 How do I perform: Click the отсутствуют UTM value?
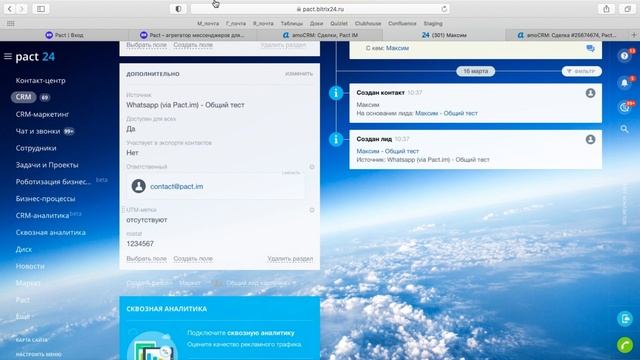pyautogui.click(x=147, y=220)
